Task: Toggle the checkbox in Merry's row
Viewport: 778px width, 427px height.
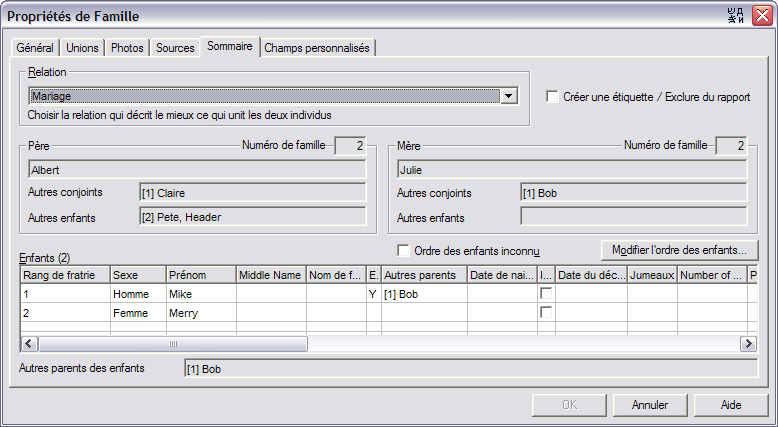Action: [x=546, y=312]
